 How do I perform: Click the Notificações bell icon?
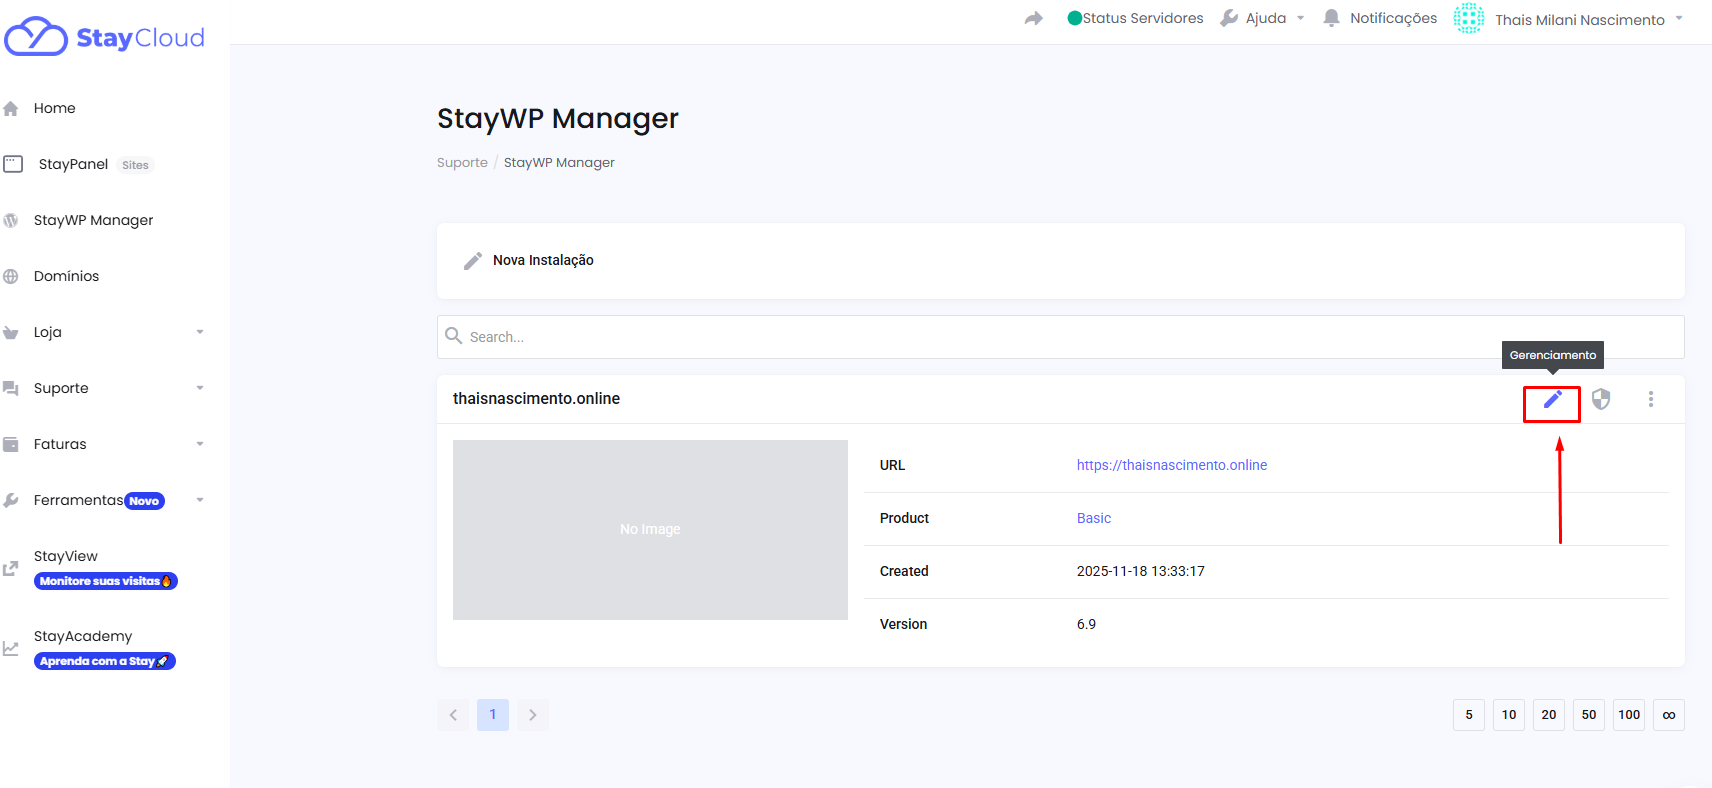coord(1331,18)
